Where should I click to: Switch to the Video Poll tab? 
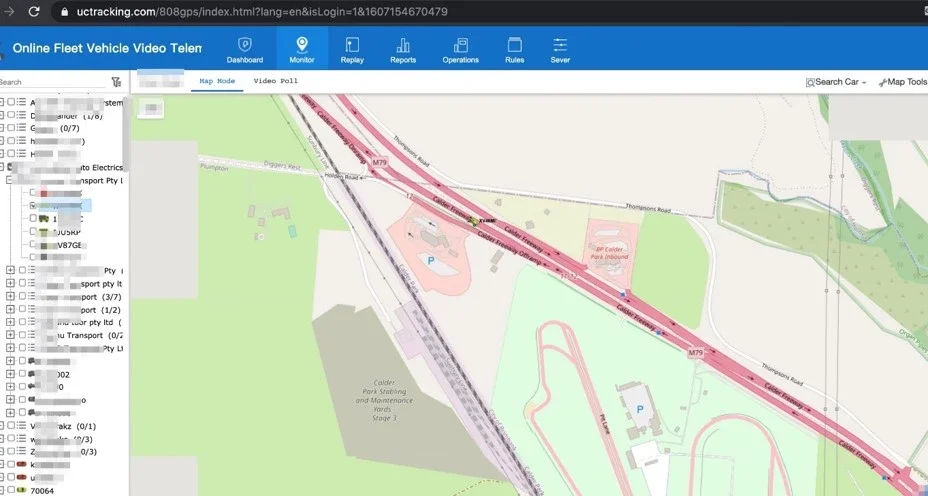point(276,81)
